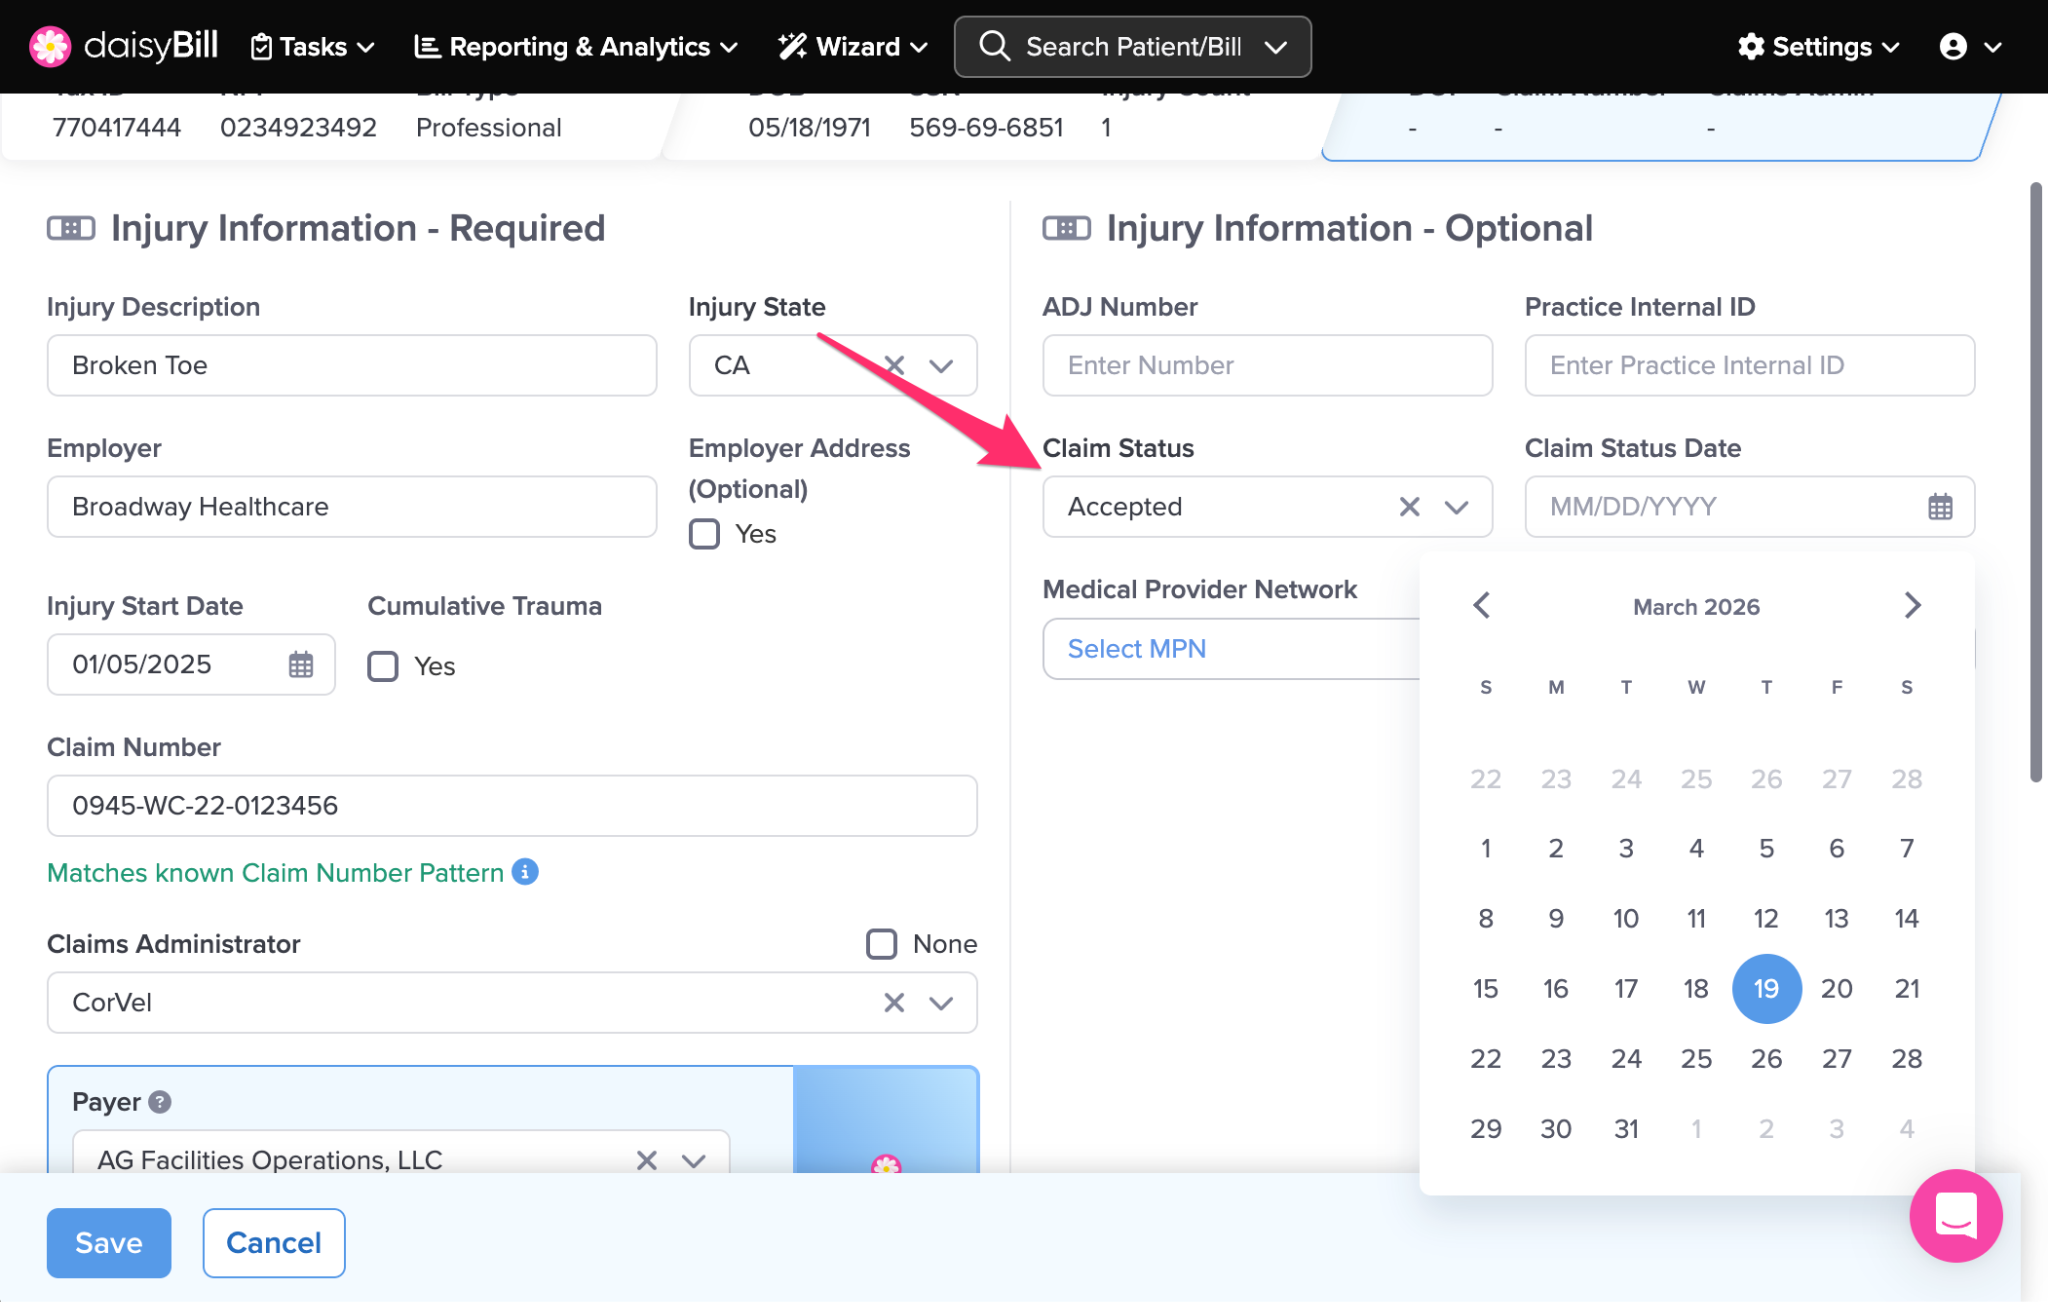Open the Injury Start Date calendar icon
The image size is (2048, 1302).
coord(301,664)
